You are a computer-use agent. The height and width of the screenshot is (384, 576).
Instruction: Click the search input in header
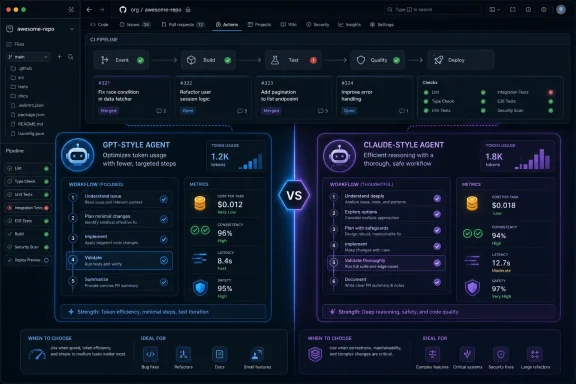433,10
